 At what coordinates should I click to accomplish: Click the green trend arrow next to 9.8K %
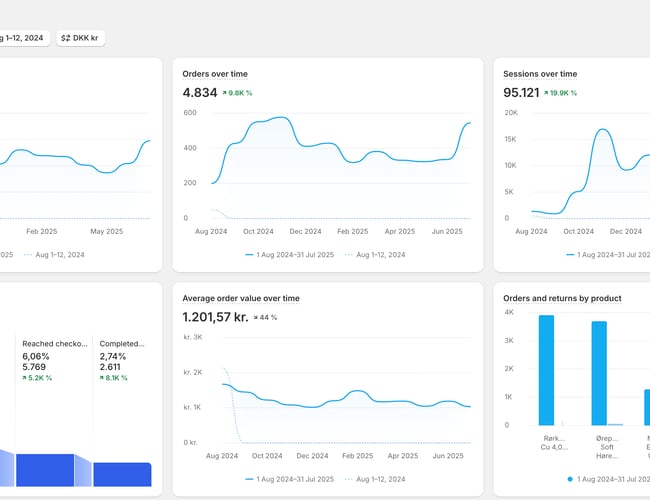click(x=223, y=93)
